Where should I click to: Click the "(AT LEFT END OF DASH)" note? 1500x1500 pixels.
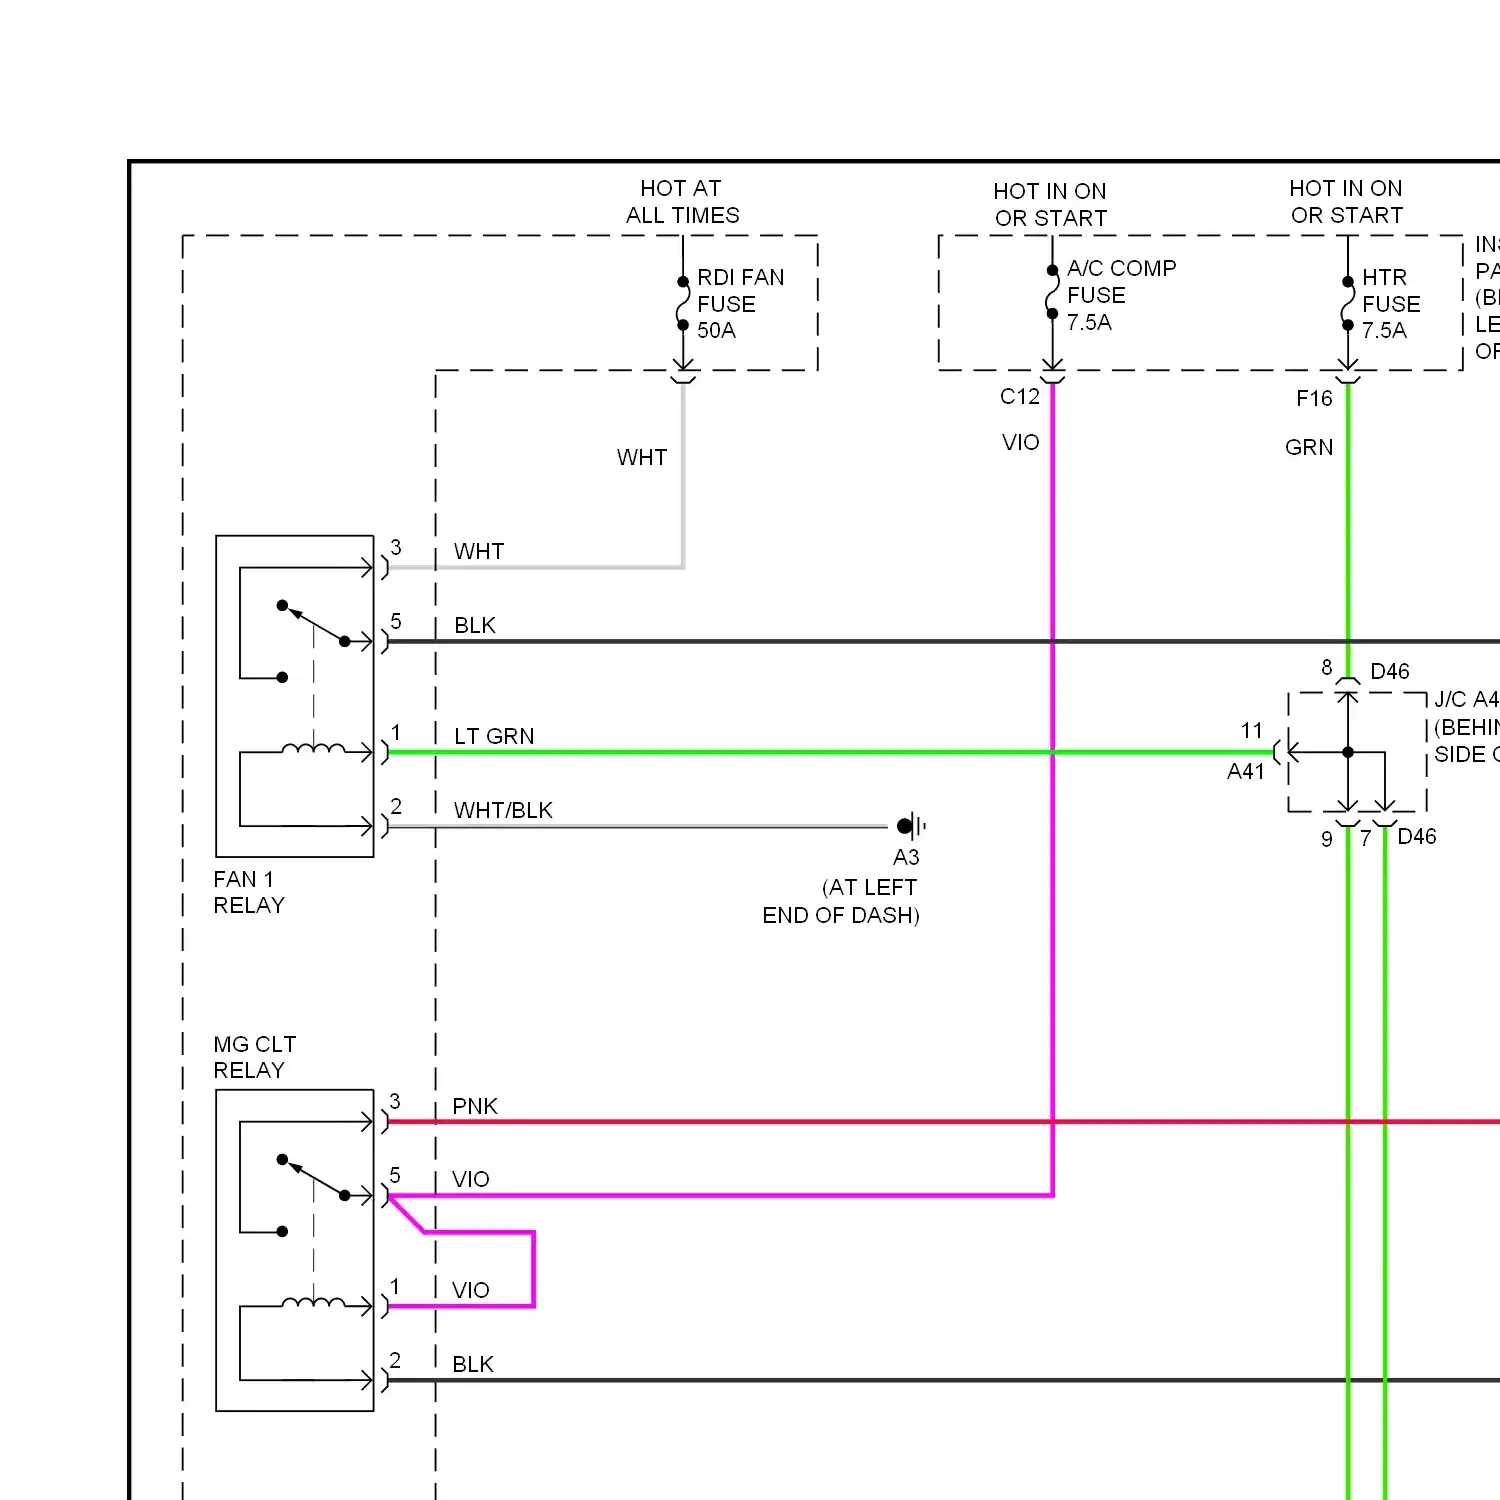point(841,901)
